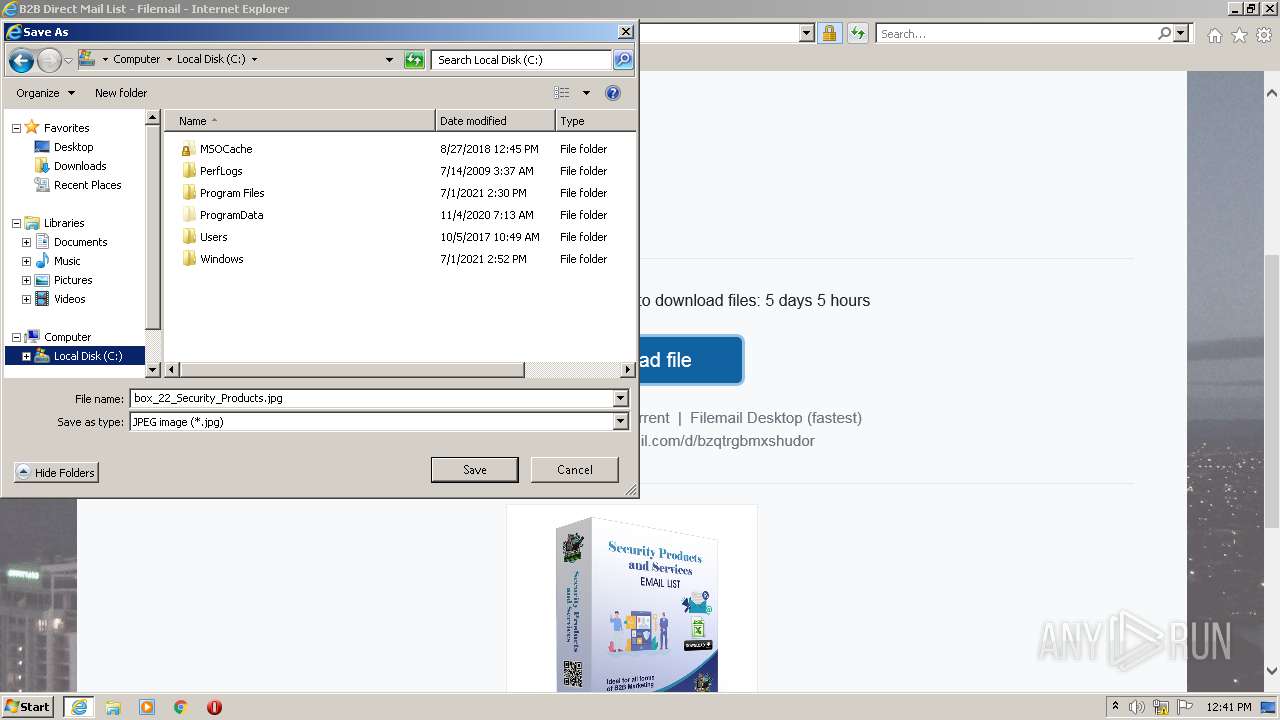
Task: Click Hide Folders button
Action: [x=56, y=473]
